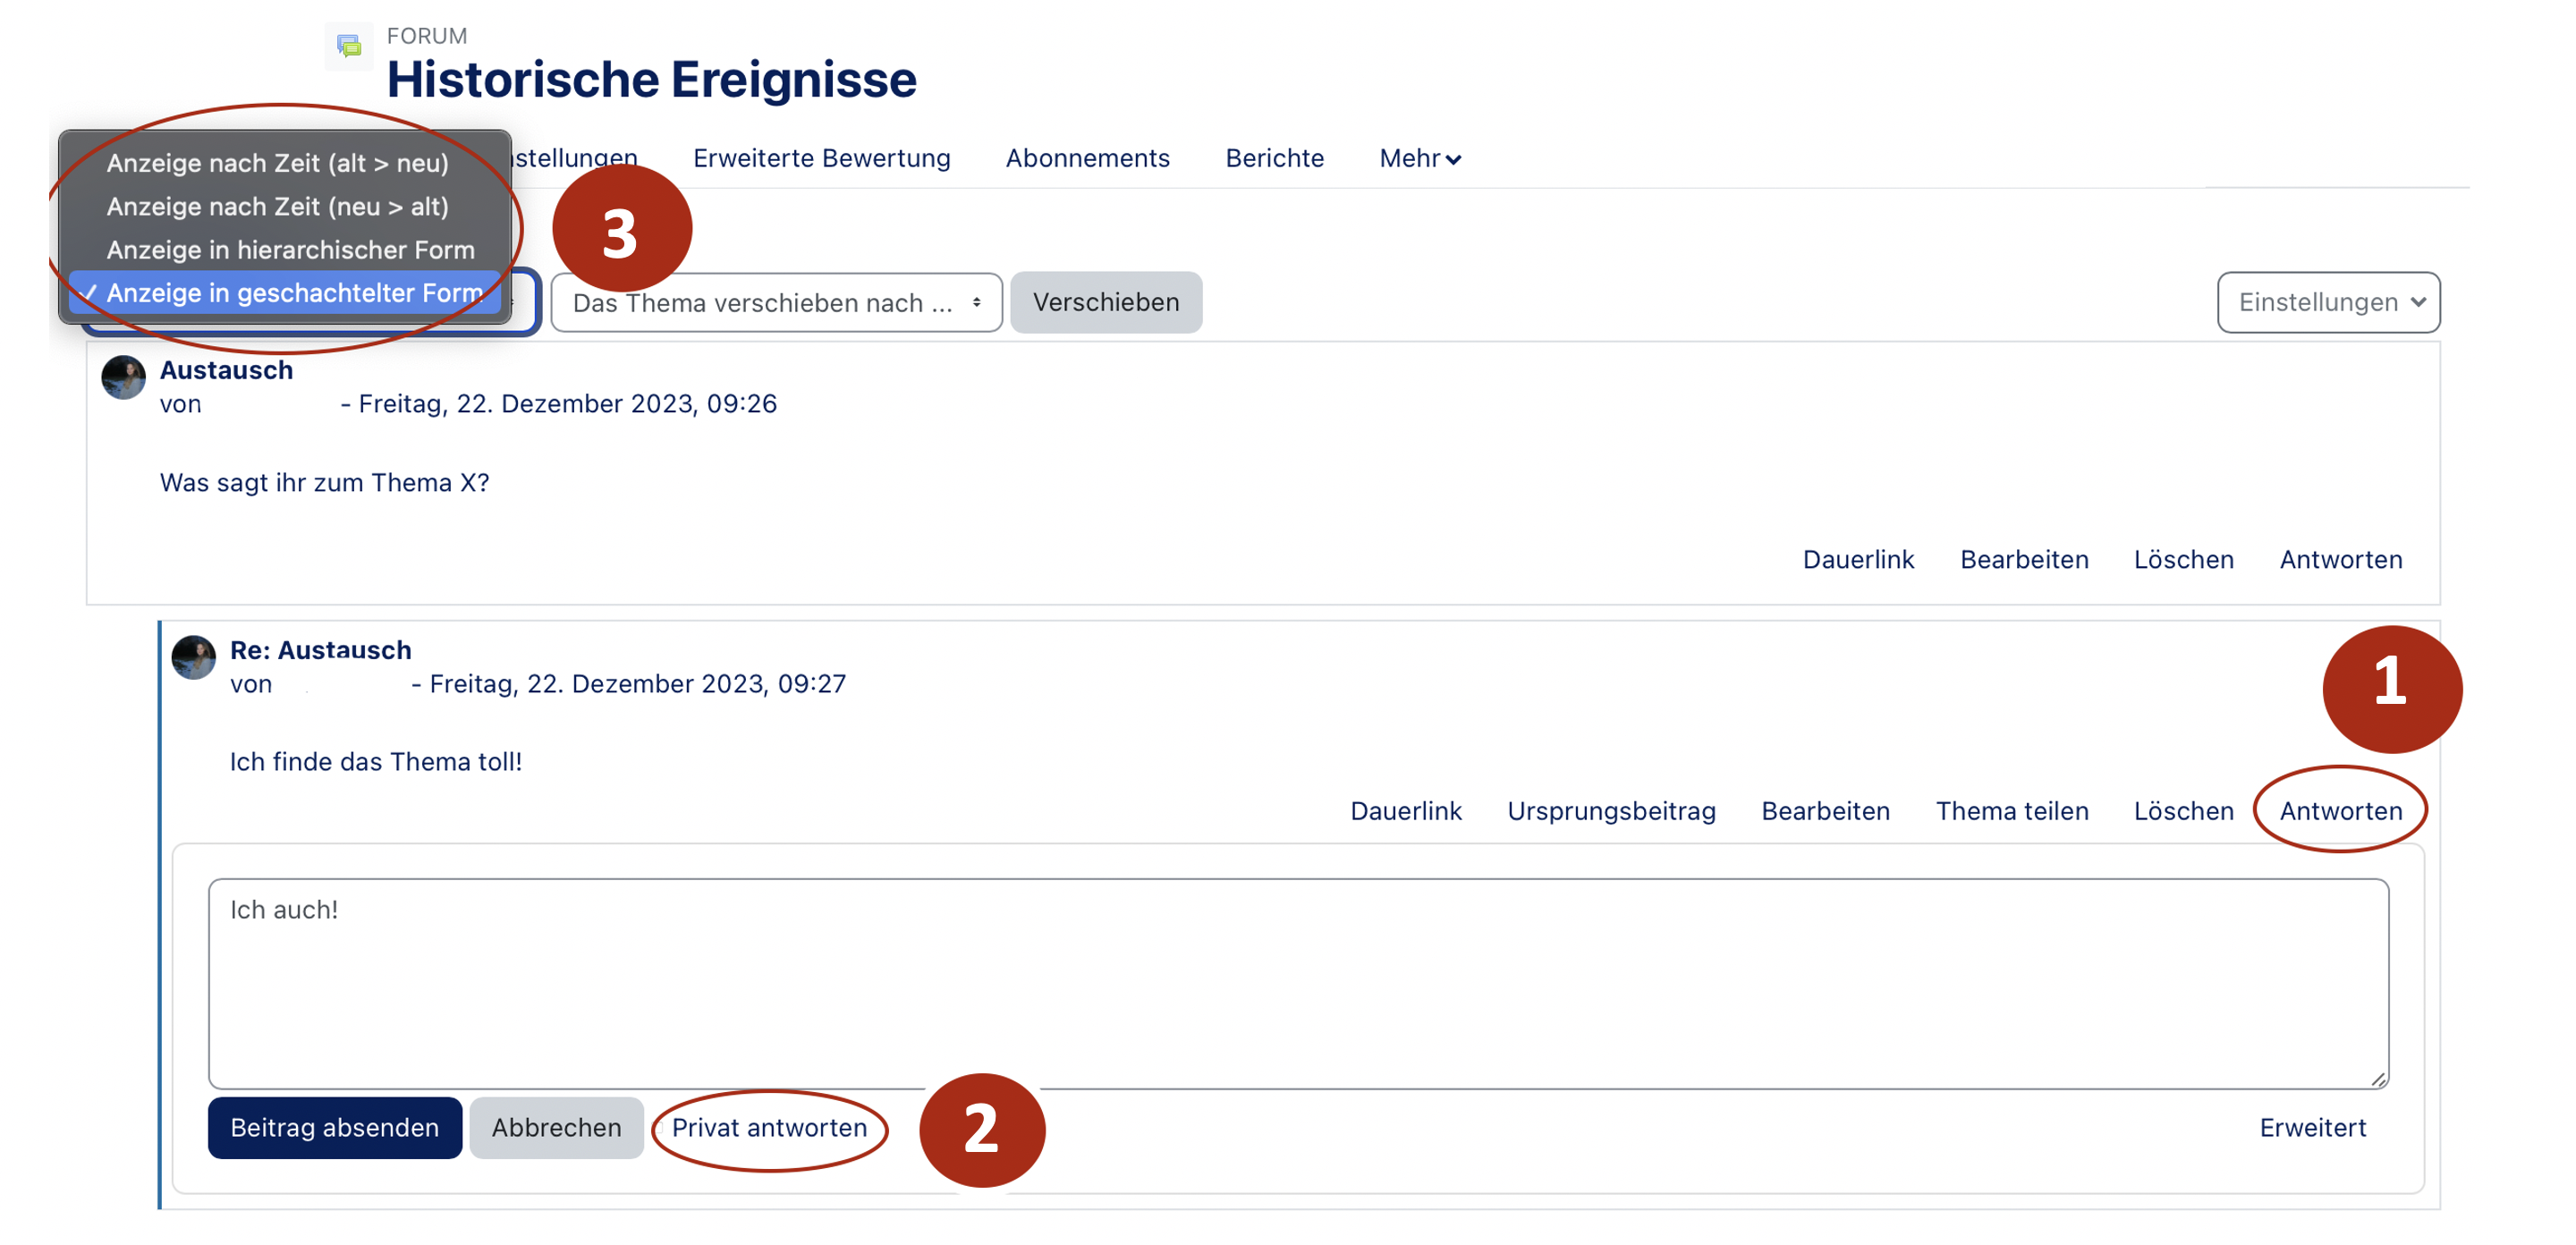Viewport: 2576px width, 1245px height.
Task: Click the forum icon beside the title
Action: click(348, 45)
